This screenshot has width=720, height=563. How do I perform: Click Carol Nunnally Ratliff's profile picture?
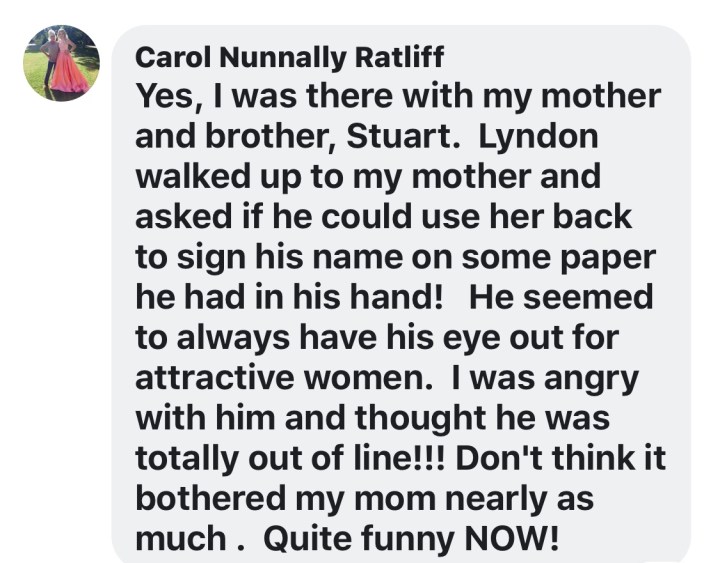tap(61, 63)
